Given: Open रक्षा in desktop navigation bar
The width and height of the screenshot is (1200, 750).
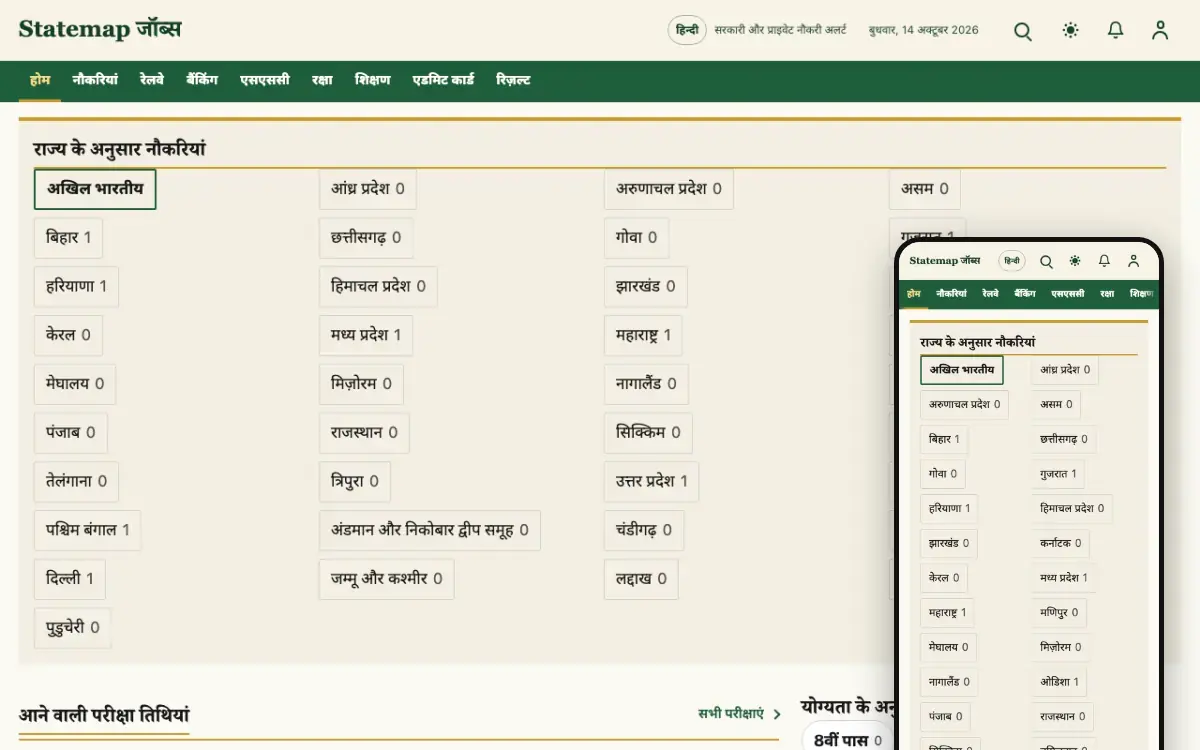Looking at the screenshot, I should tap(322, 80).
